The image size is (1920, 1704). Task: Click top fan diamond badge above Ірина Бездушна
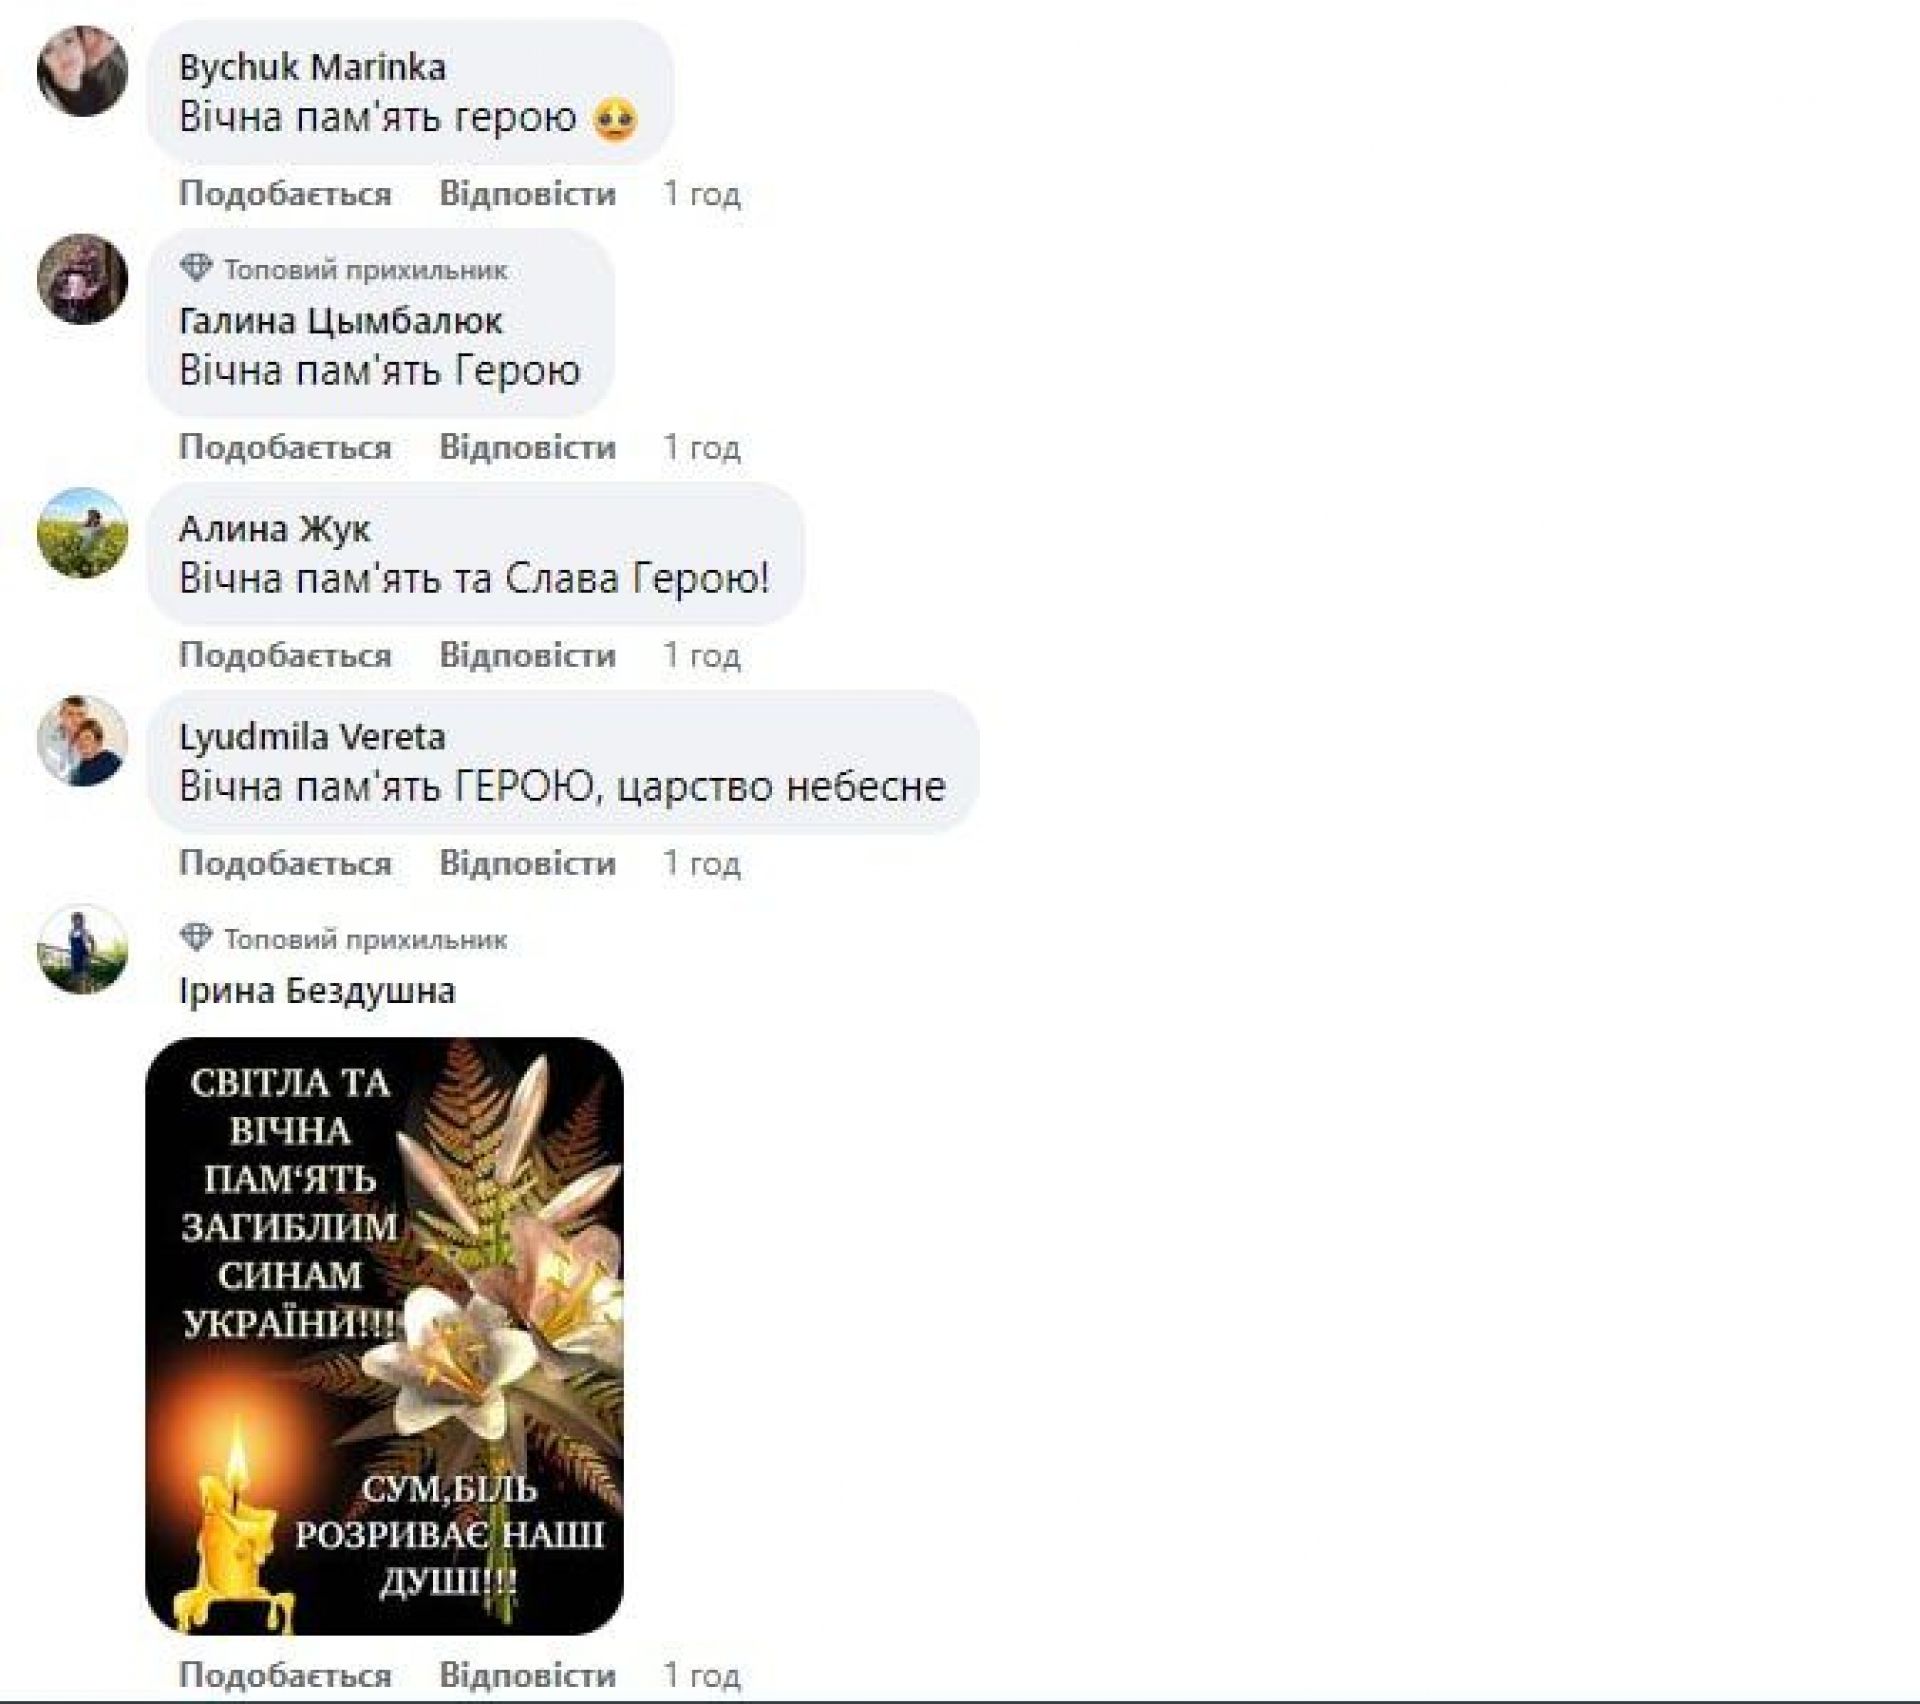point(196,938)
